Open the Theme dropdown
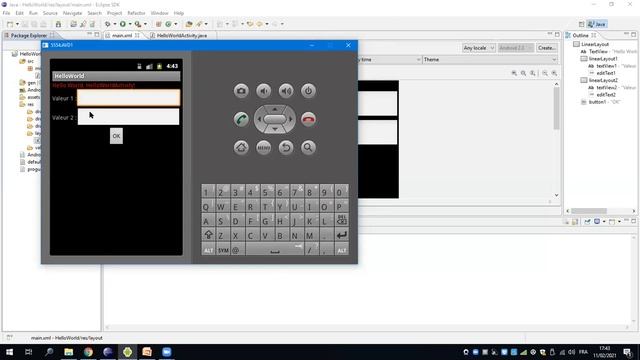The image size is (640, 360). tap(490, 60)
